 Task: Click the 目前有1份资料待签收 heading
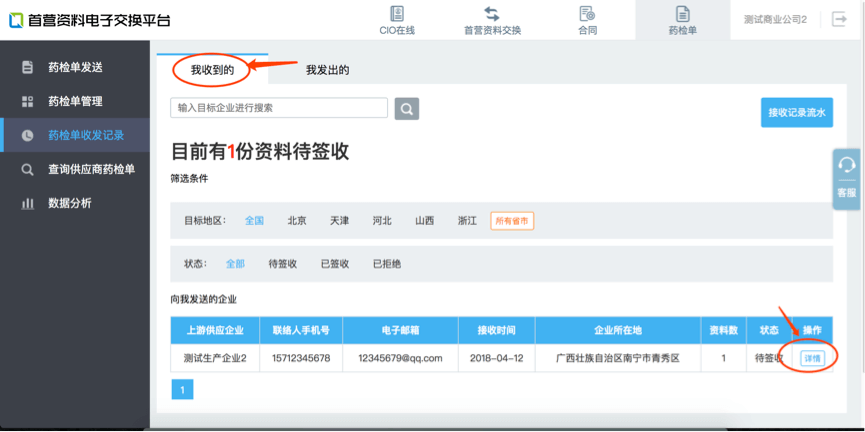coord(260,152)
